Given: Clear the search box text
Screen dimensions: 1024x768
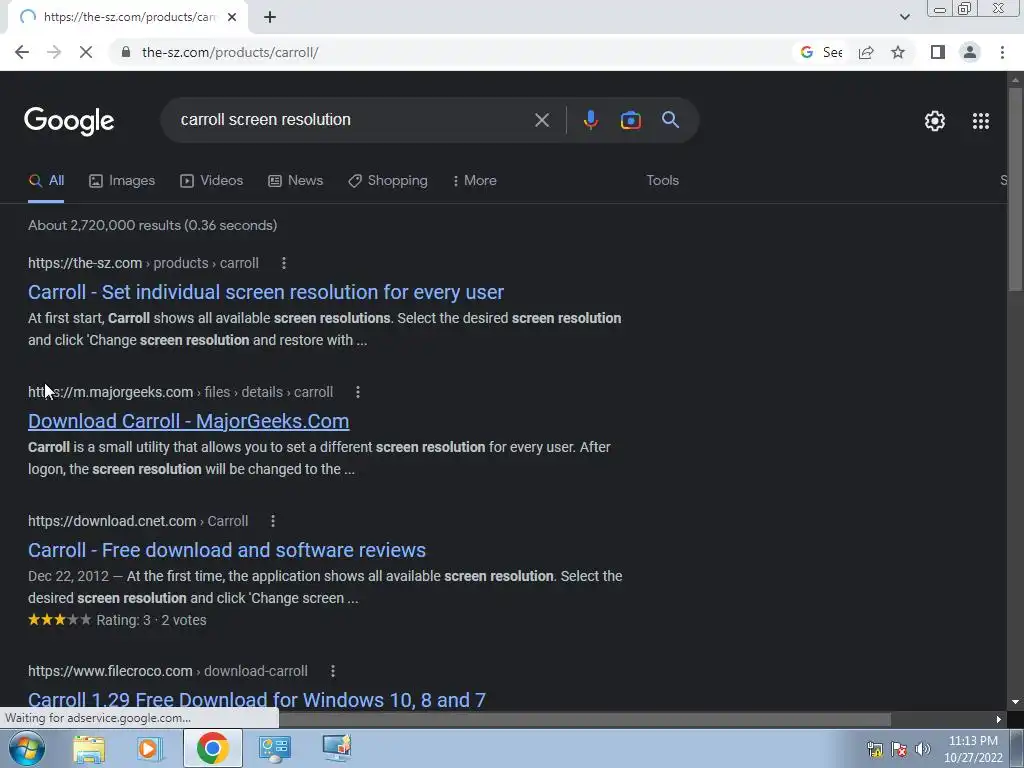Looking at the screenshot, I should 541,120.
